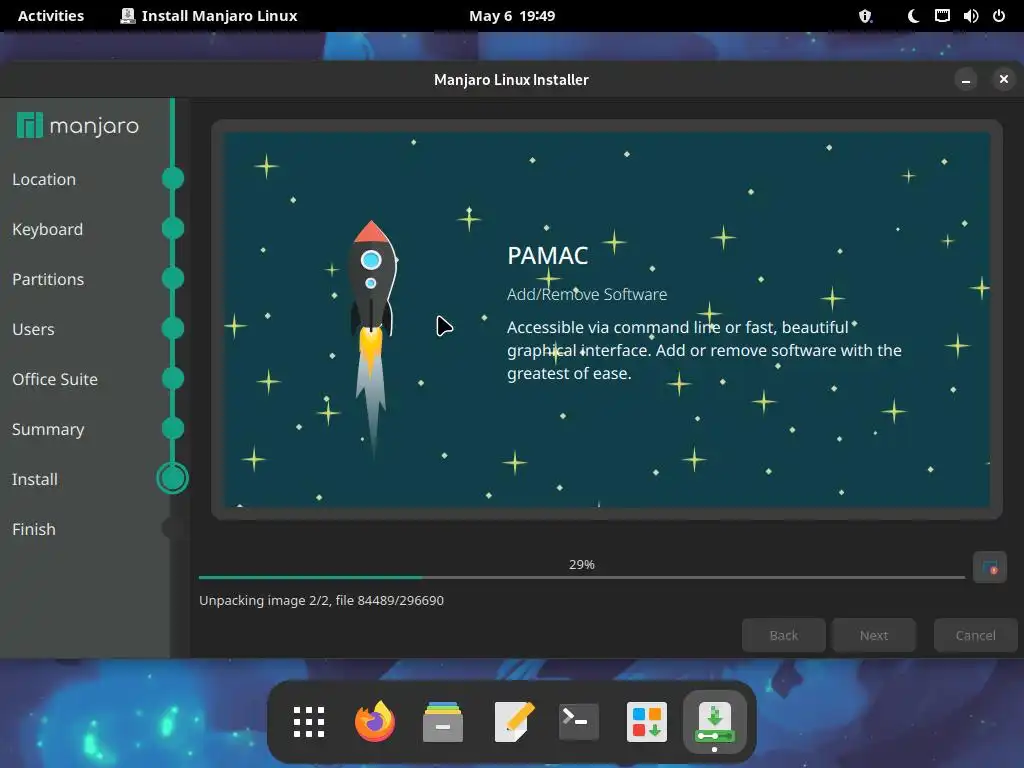Click the Back button
This screenshot has height=768, width=1024.
(x=784, y=635)
